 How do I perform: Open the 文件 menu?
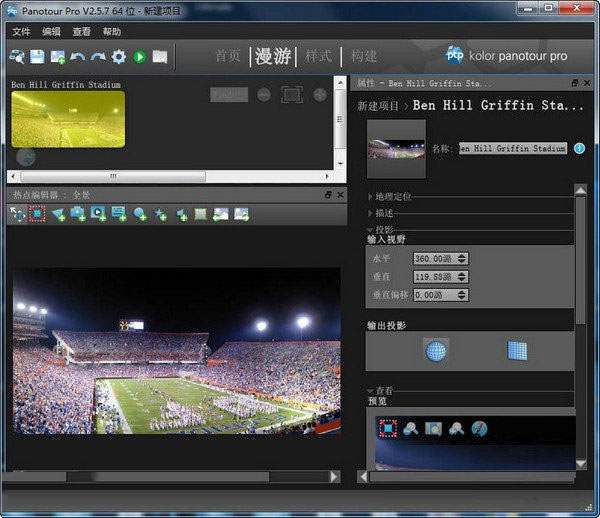(x=21, y=31)
